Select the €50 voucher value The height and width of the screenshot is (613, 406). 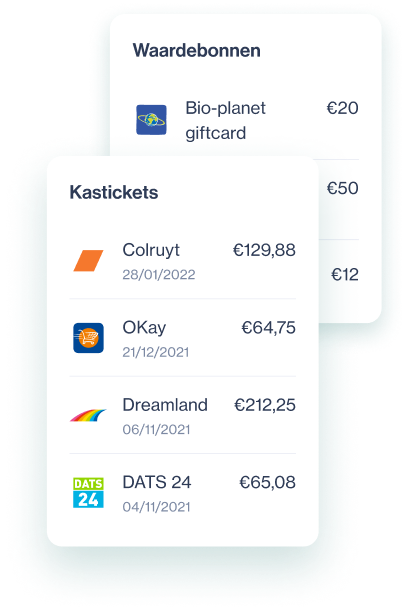pyautogui.click(x=343, y=188)
